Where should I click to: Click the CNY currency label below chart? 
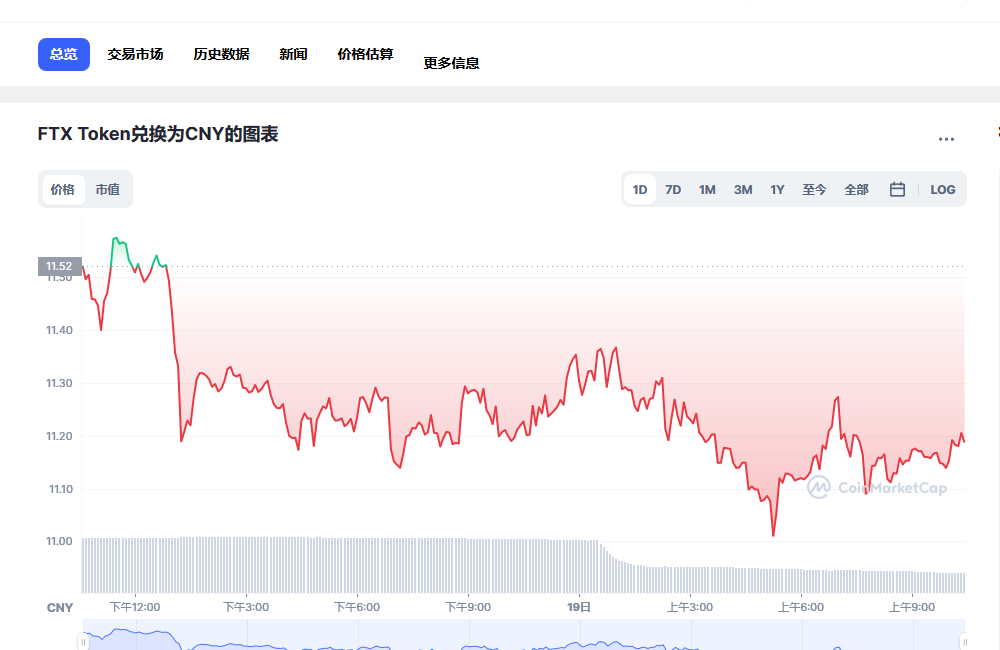click(60, 608)
